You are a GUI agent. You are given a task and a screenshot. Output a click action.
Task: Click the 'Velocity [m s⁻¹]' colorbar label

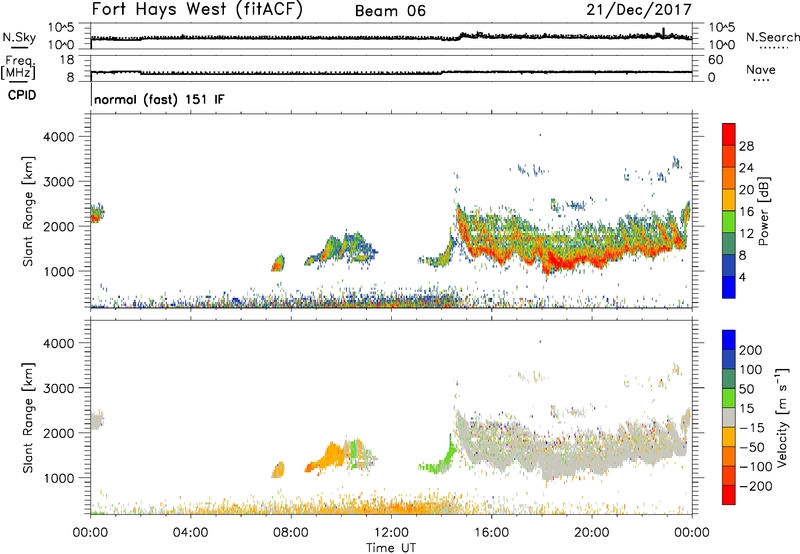(782, 417)
